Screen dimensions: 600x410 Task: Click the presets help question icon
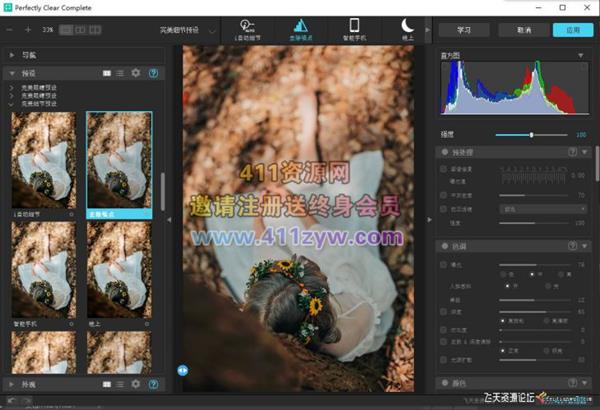click(152, 74)
